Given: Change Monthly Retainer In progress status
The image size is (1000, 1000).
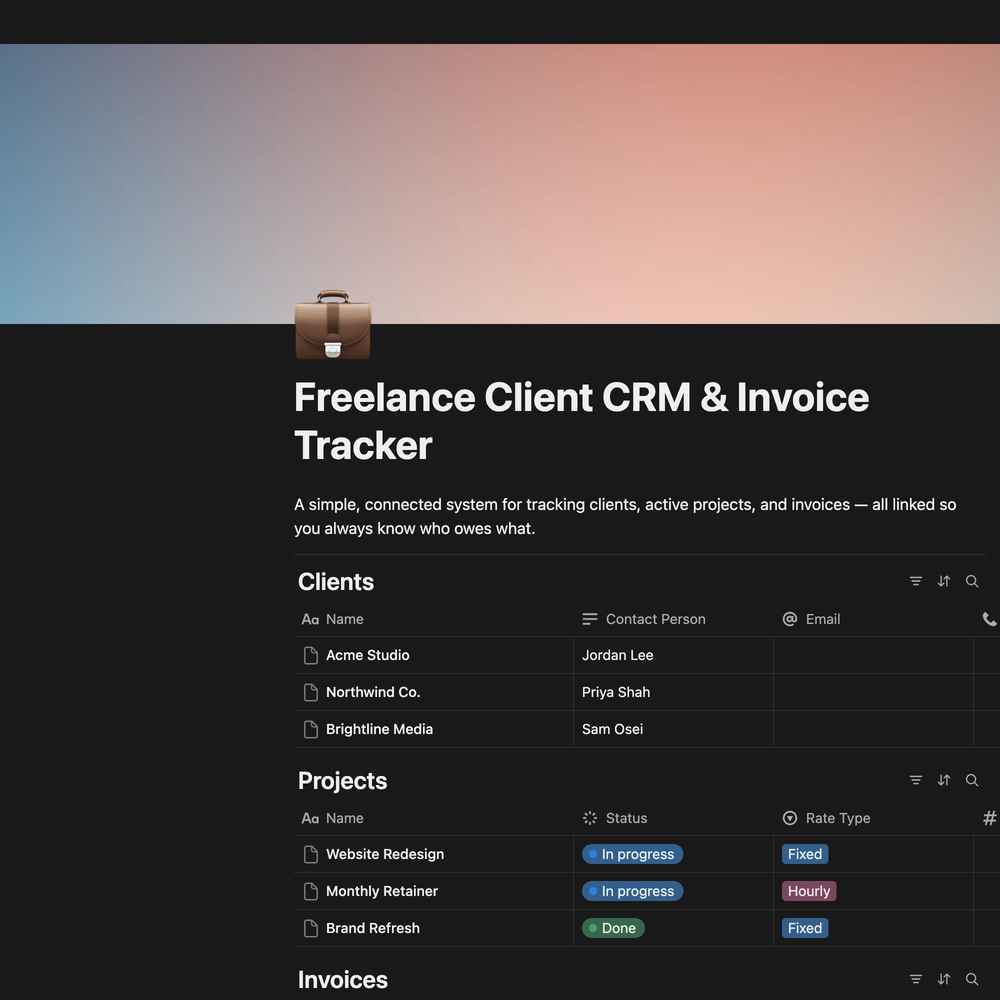Looking at the screenshot, I should pos(632,891).
